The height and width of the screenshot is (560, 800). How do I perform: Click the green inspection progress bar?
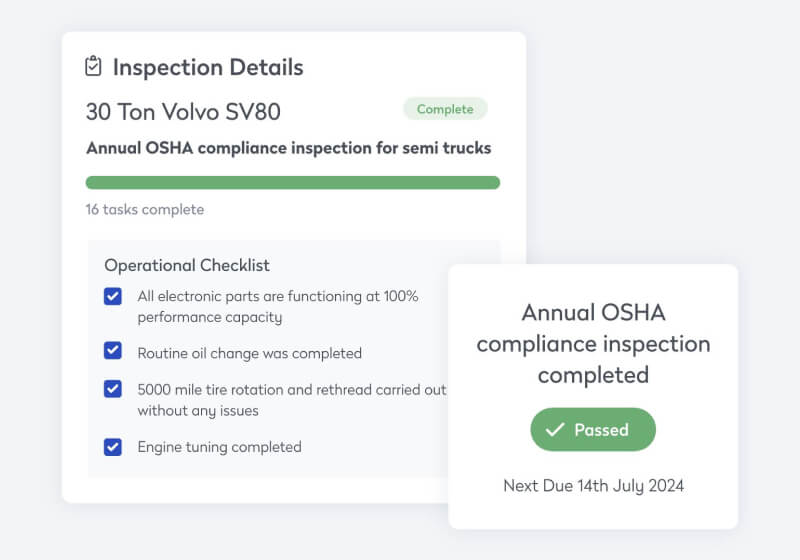tap(292, 183)
